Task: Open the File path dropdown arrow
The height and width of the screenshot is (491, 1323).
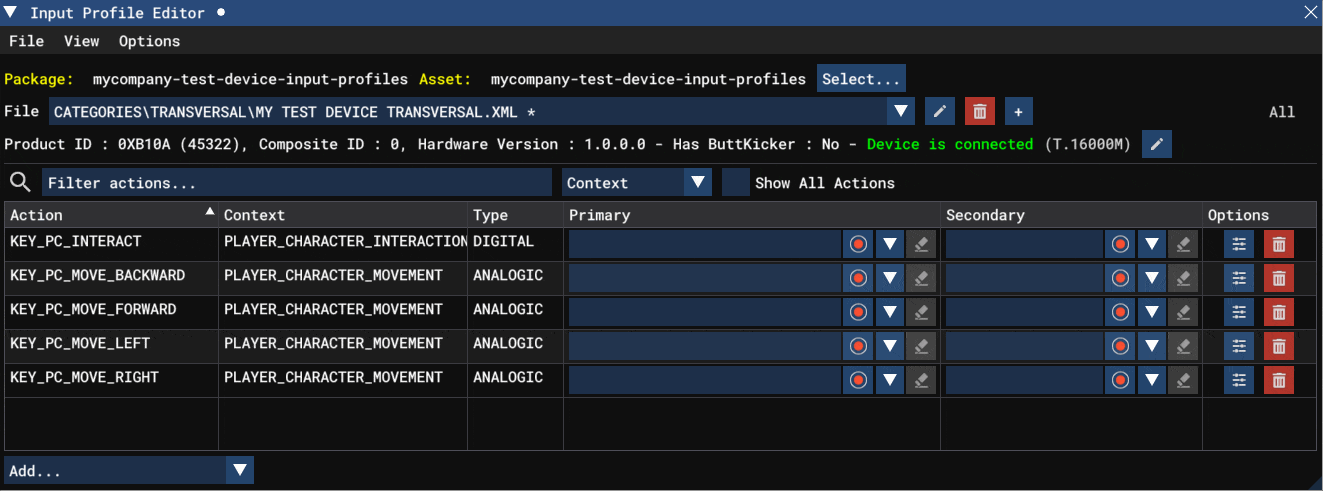Action: point(901,111)
